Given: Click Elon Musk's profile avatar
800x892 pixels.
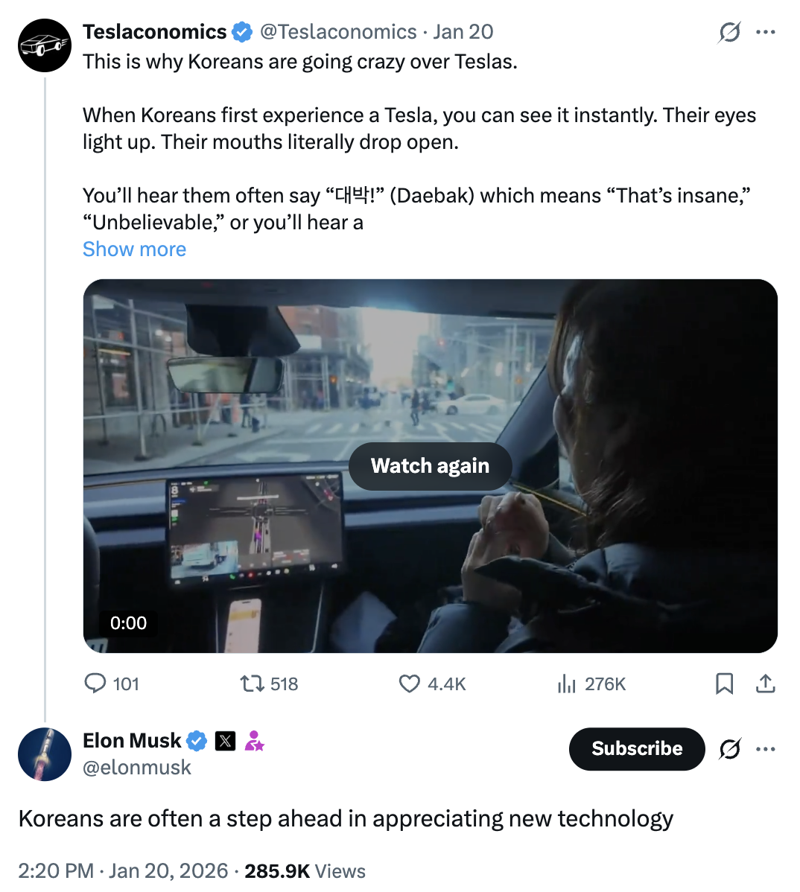Looking at the screenshot, I should pyautogui.click(x=44, y=755).
